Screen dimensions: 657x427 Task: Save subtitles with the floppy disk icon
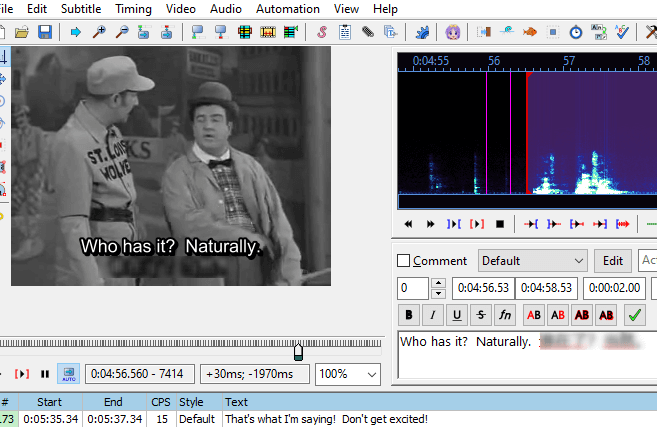click(x=45, y=32)
